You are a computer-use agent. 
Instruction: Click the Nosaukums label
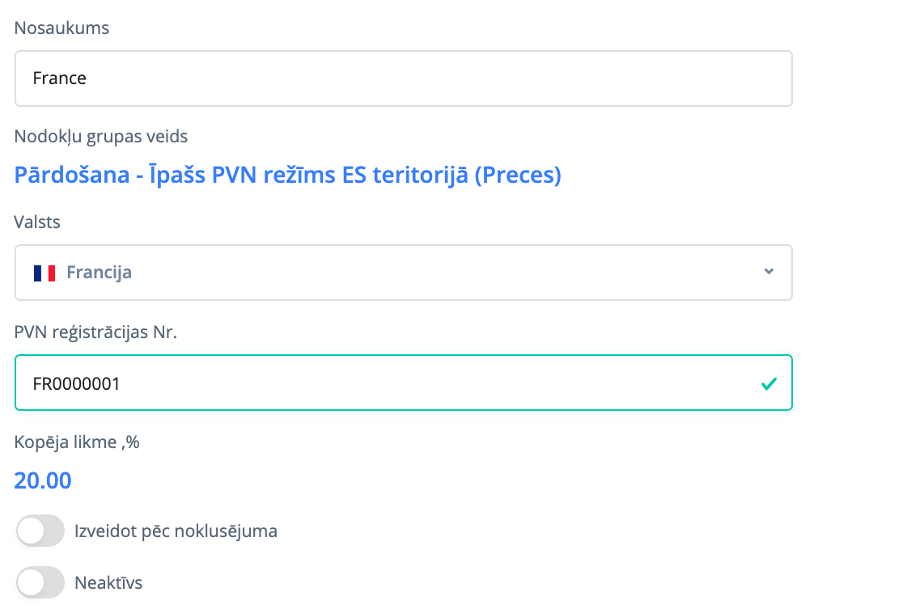pyautogui.click(x=62, y=28)
